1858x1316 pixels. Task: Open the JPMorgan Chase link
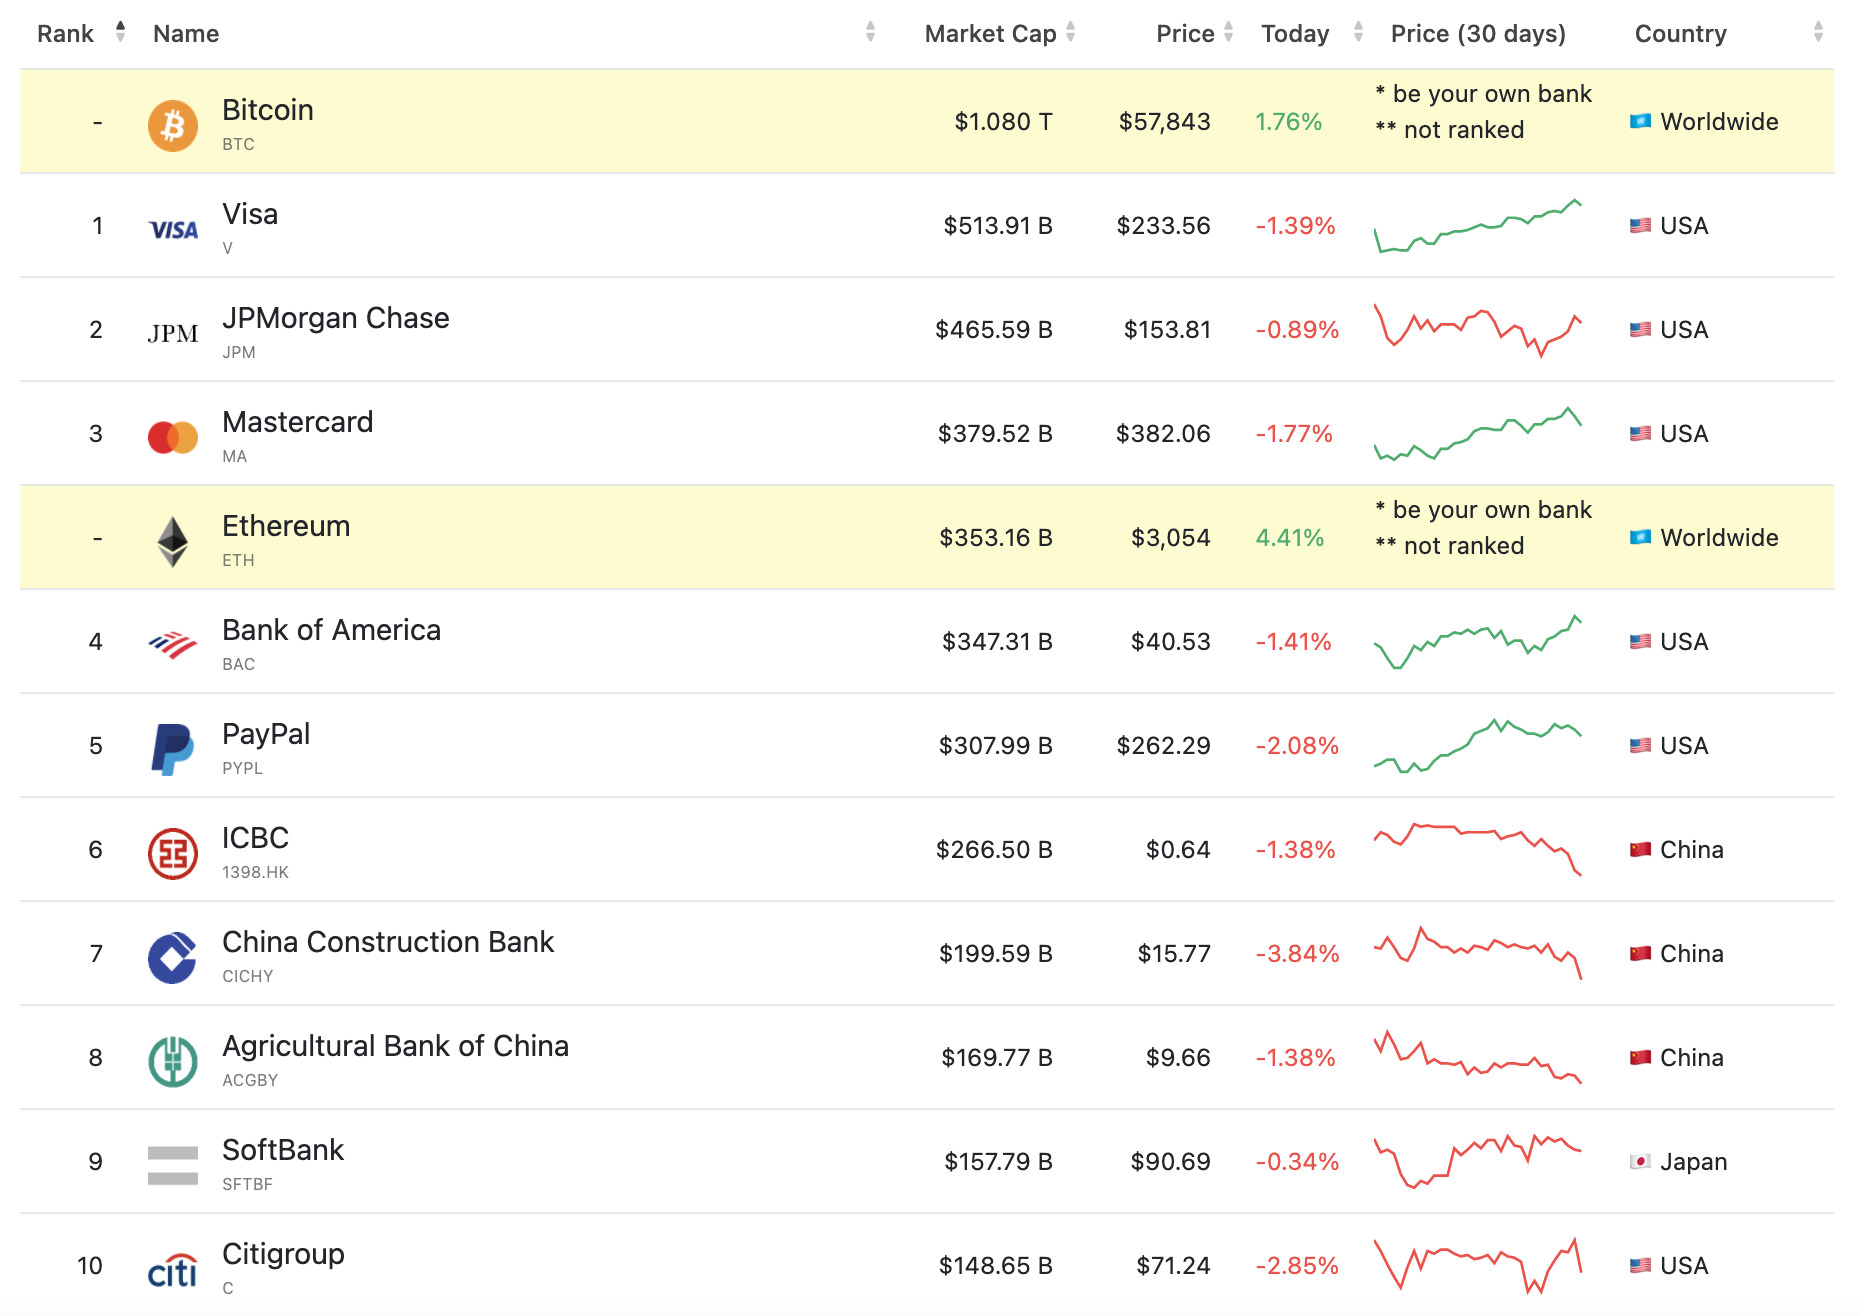click(x=336, y=318)
